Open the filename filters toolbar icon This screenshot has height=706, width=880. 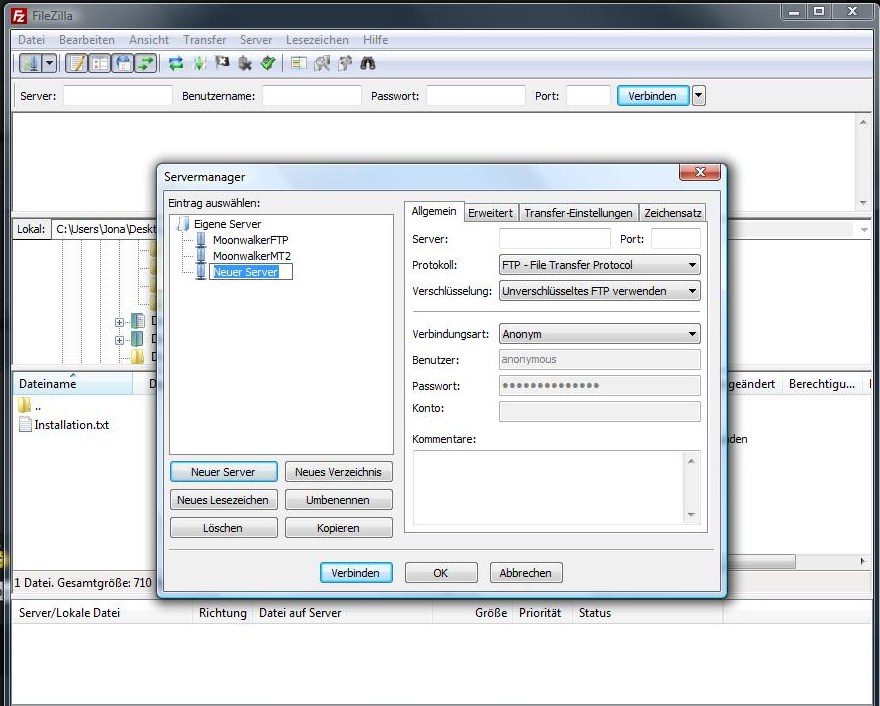[x=299, y=63]
